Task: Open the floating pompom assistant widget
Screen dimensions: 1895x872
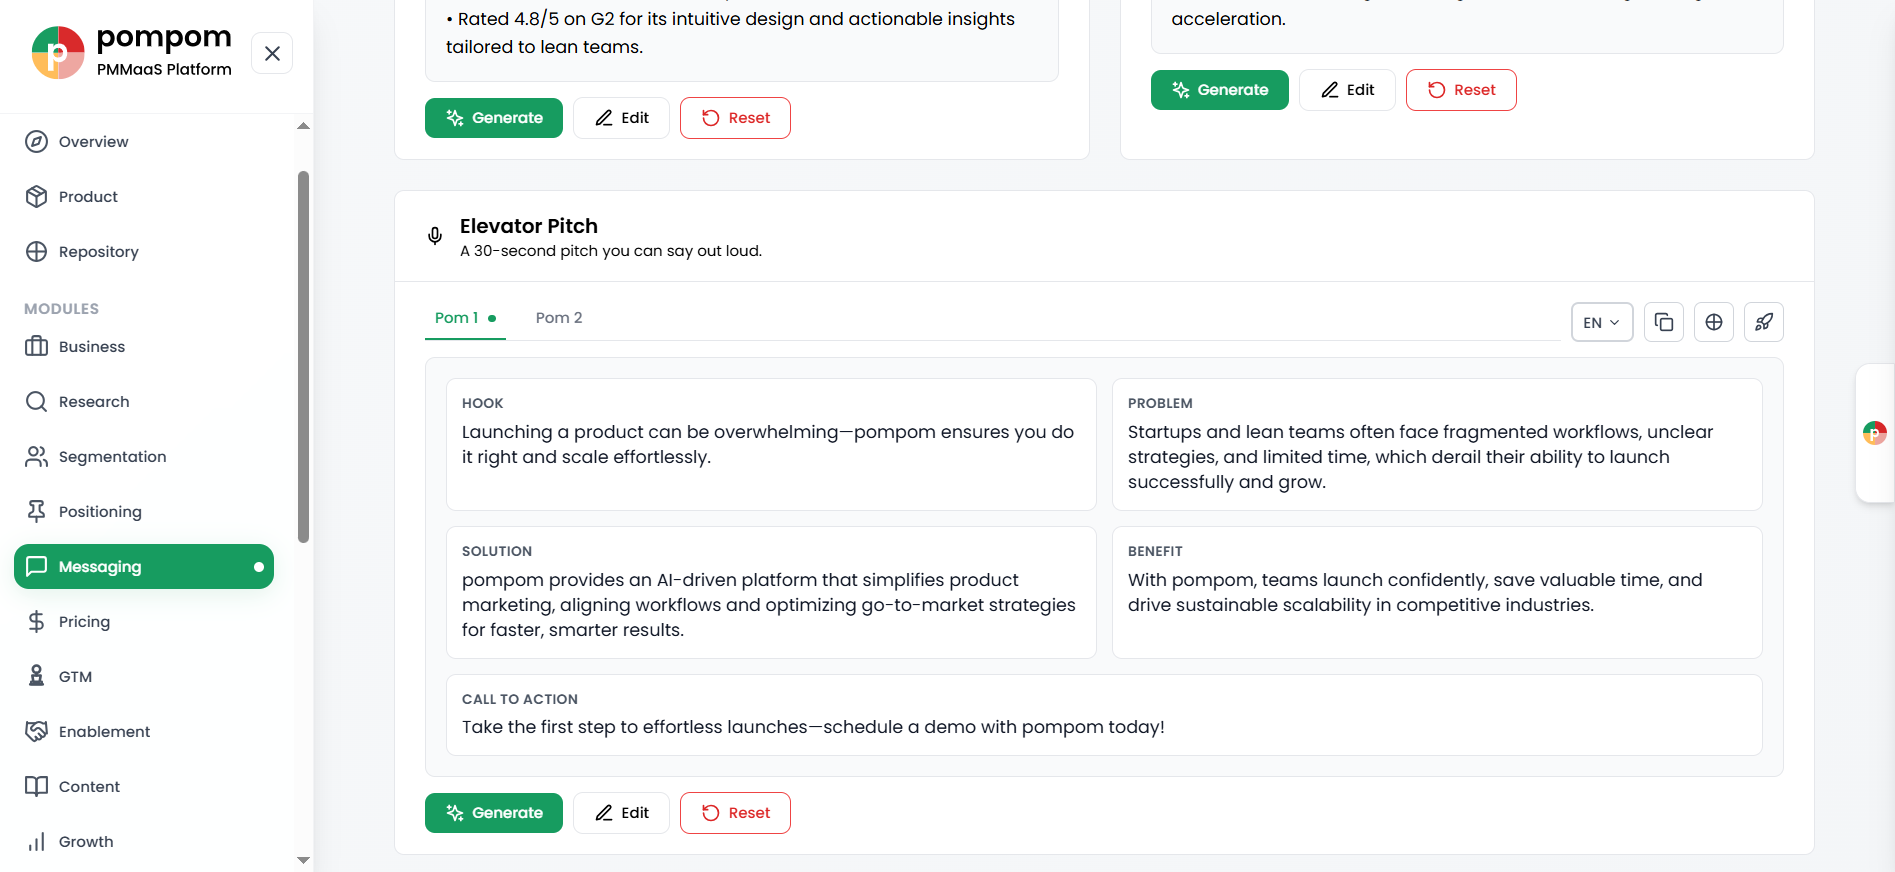Action: click(1875, 433)
